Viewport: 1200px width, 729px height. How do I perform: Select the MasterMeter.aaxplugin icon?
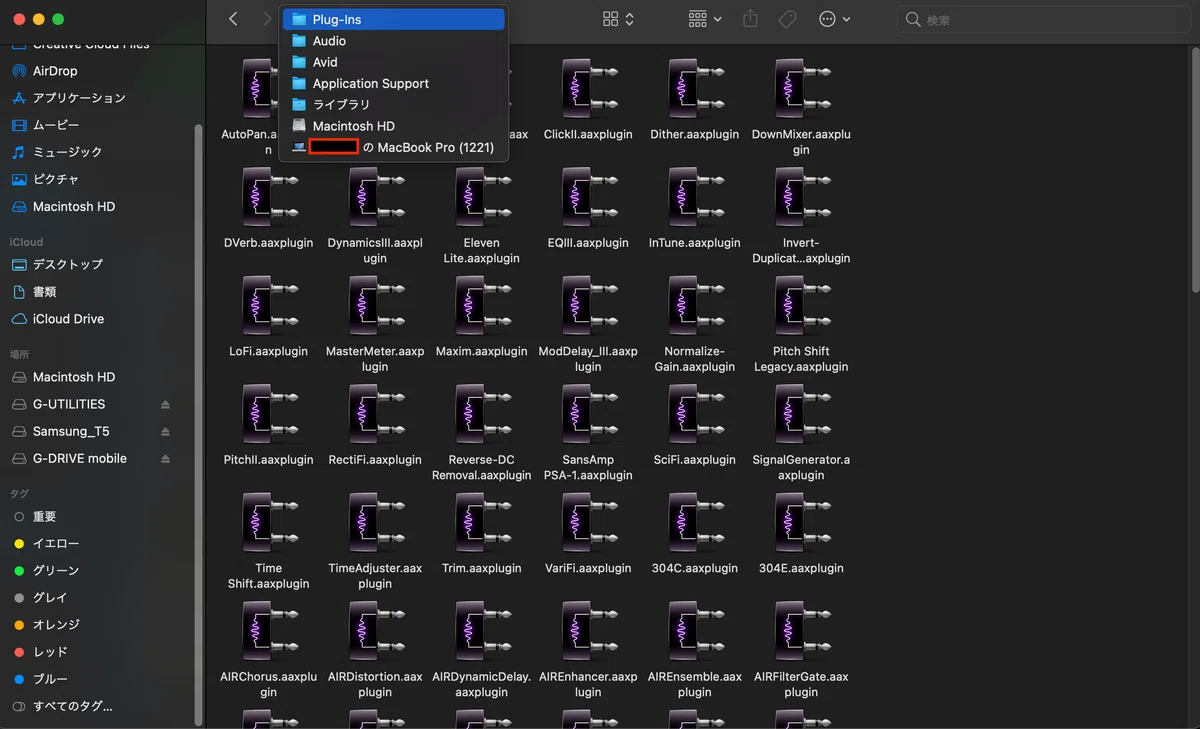[375, 306]
